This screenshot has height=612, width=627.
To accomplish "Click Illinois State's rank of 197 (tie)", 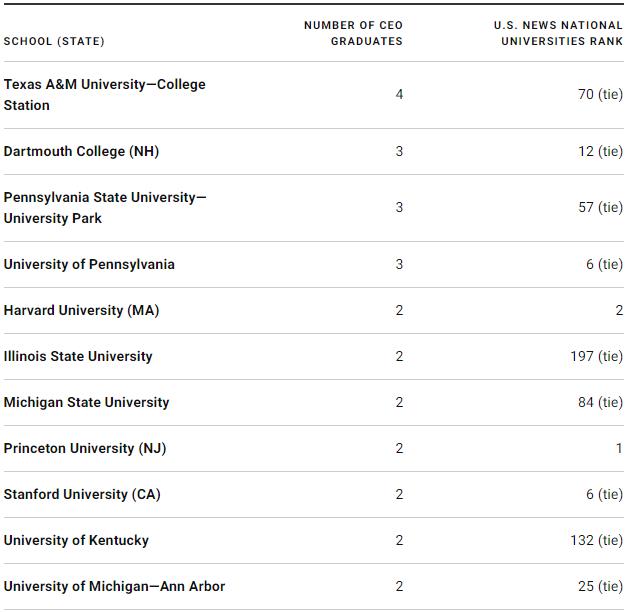I will coord(596,356).
